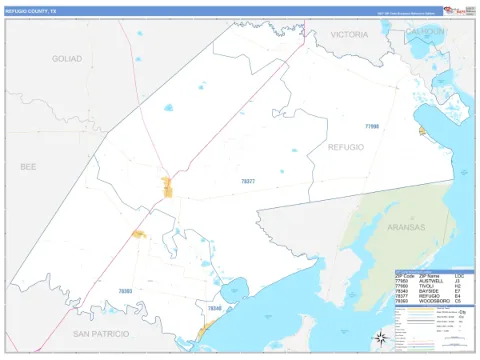Click the 78377 ZIP label on the map

click(x=248, y=181)
